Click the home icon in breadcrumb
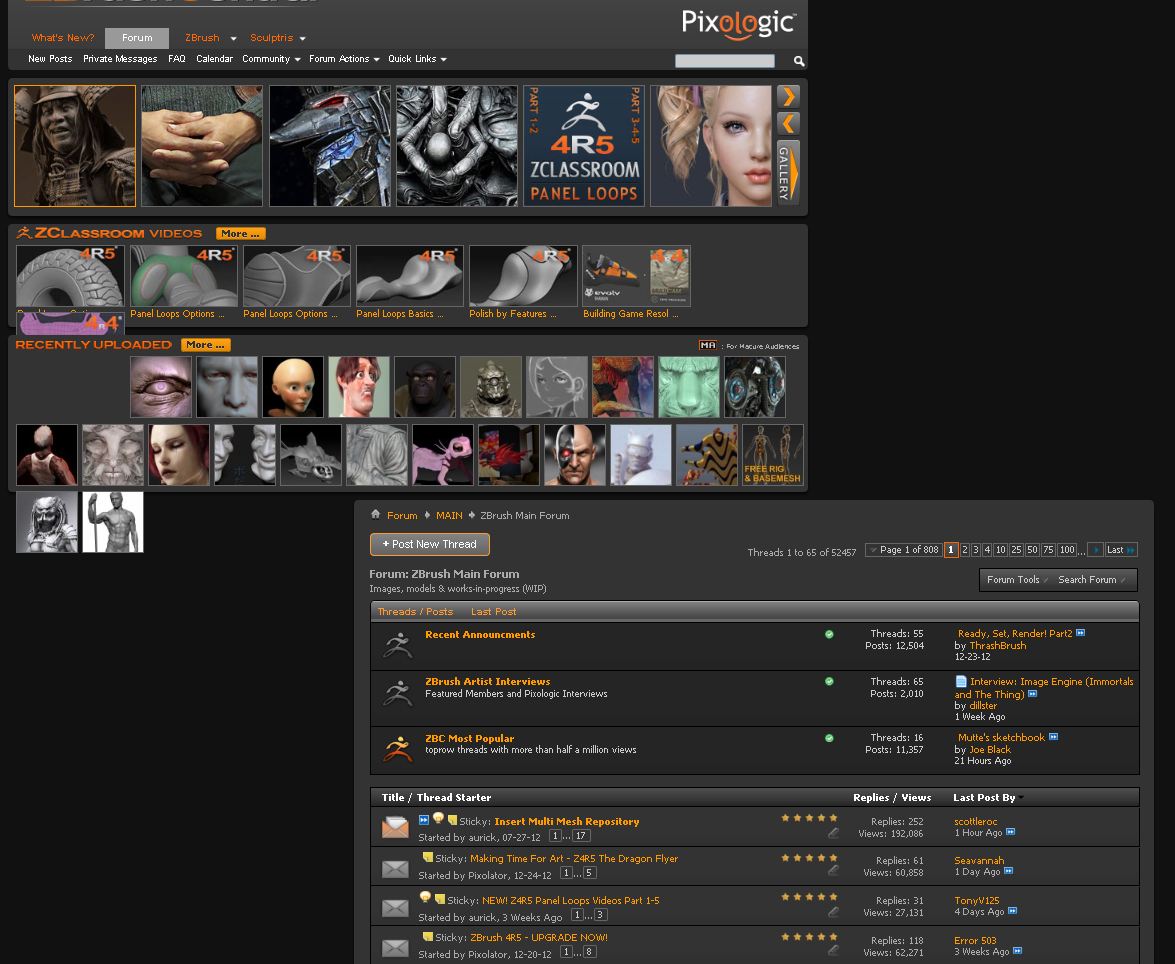 [x=375, y=514]
